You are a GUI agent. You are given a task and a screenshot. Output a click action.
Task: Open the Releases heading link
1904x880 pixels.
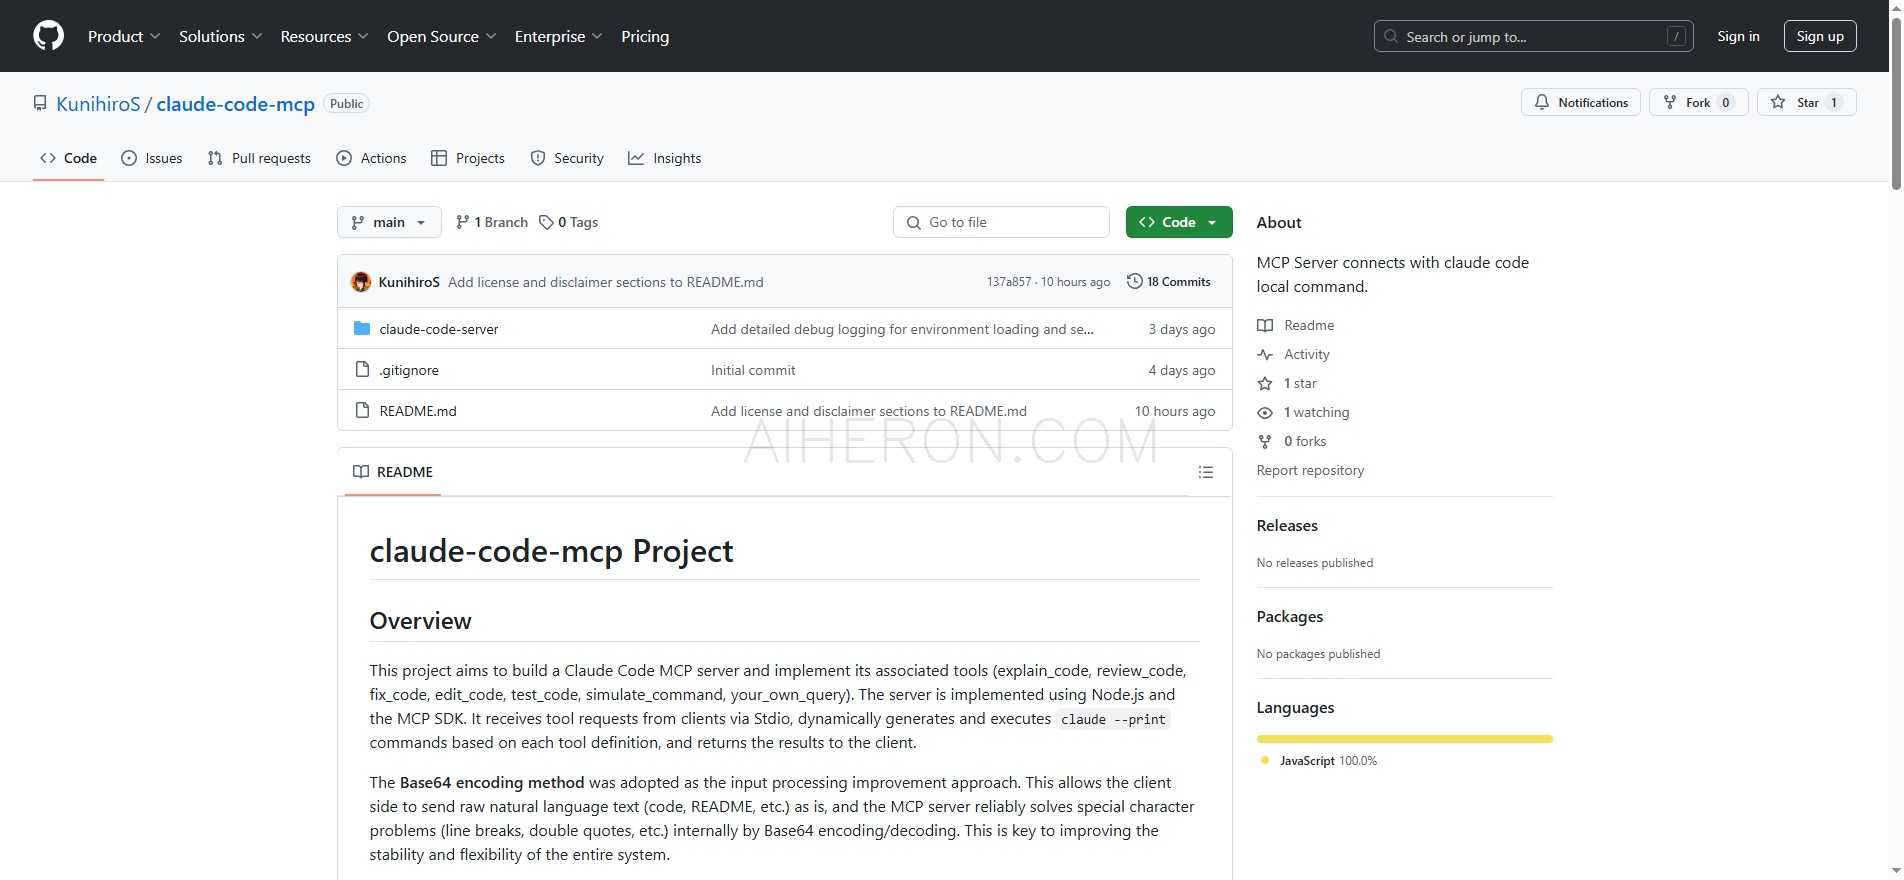pos(1287,525)
